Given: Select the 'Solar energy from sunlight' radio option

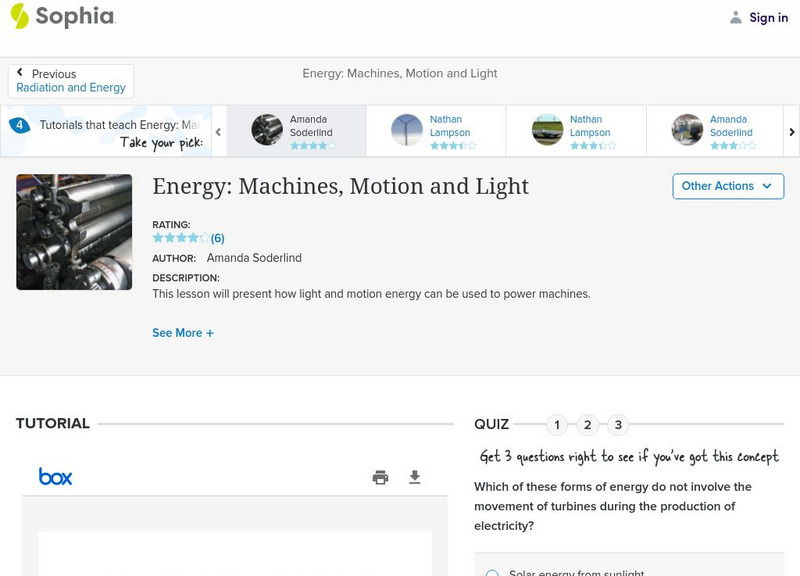Looking at the screenshot, I should (x=492, y=574).
